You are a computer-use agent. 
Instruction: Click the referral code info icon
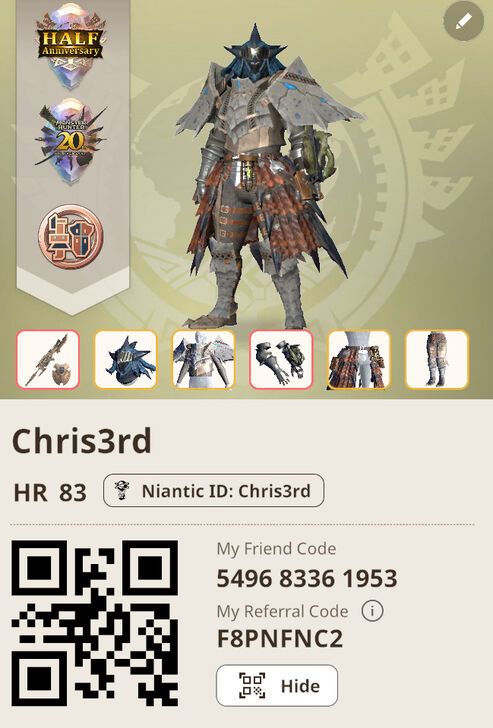(372, 611)
